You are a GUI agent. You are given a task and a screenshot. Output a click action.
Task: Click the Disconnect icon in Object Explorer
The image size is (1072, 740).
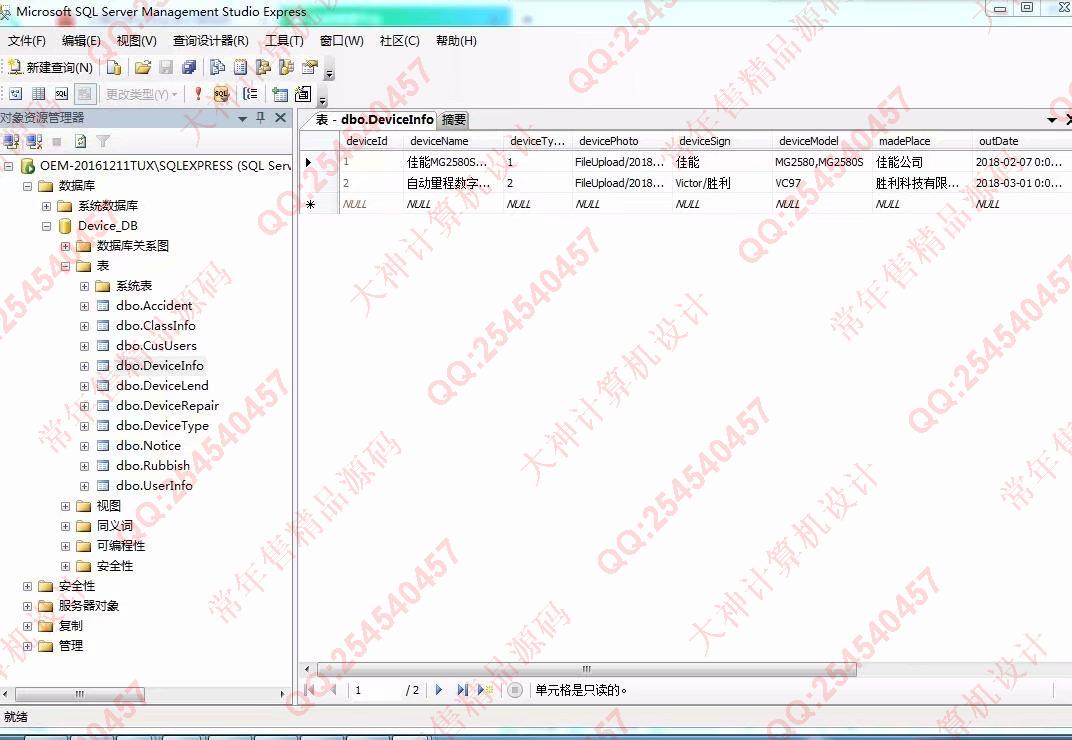pyautogui.click(x=34, y=142)
